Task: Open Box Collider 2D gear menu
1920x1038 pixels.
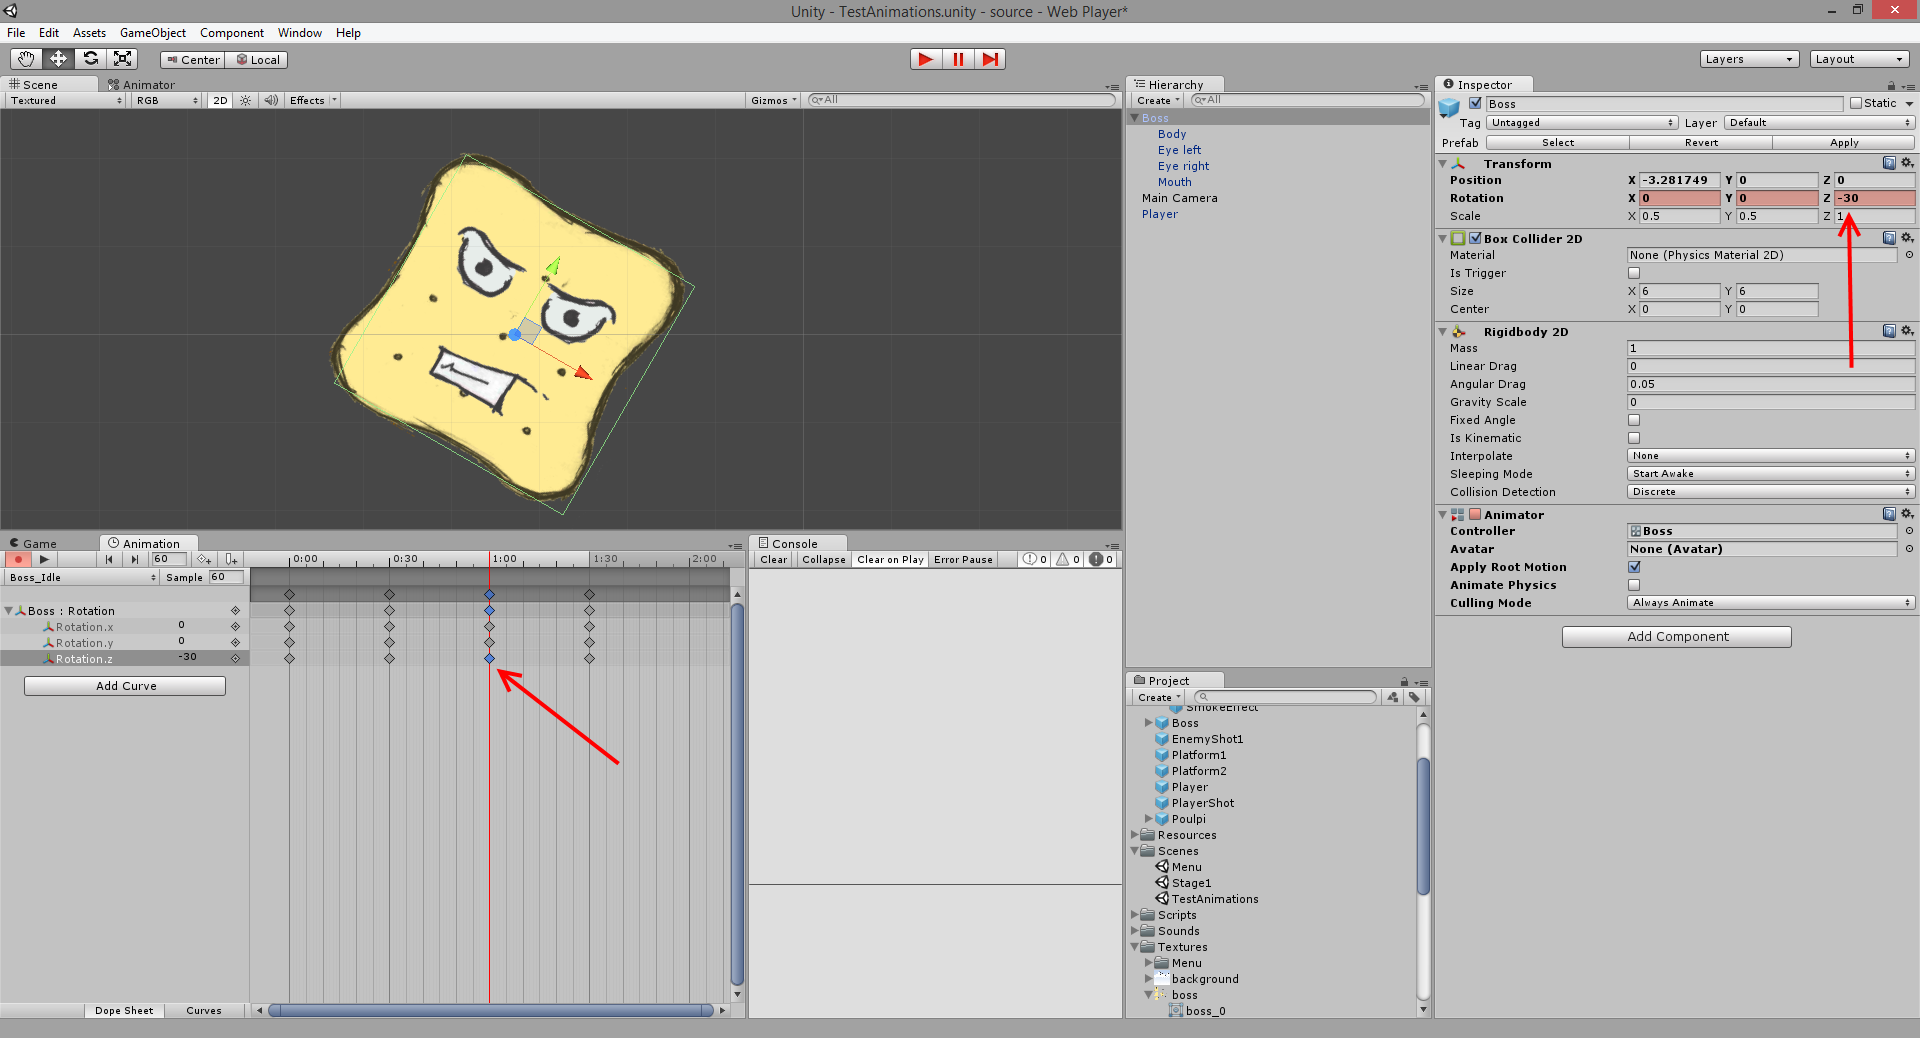Action: [x=1907, y=238]
